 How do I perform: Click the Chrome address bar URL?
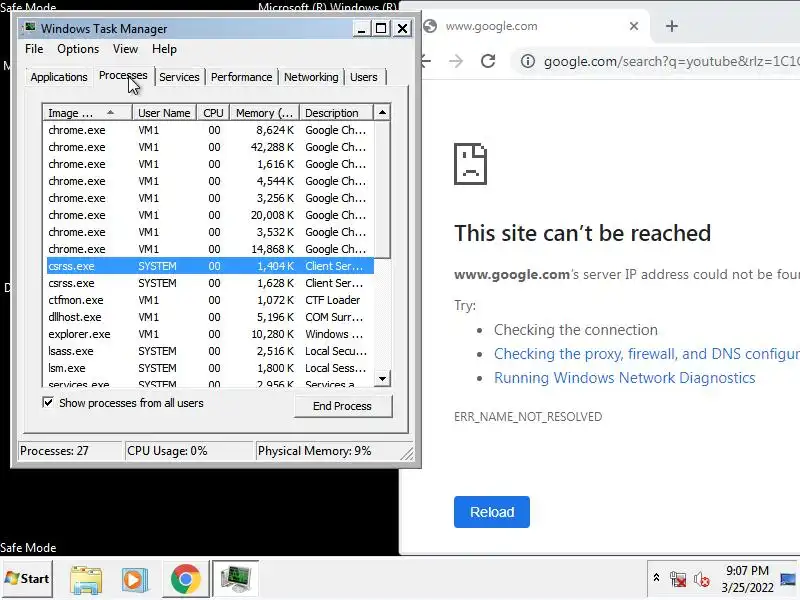671,61
